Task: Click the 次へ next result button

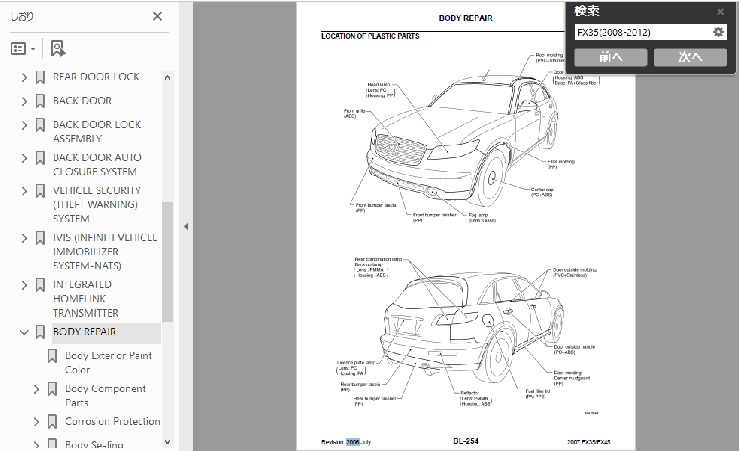Action: 690,58
